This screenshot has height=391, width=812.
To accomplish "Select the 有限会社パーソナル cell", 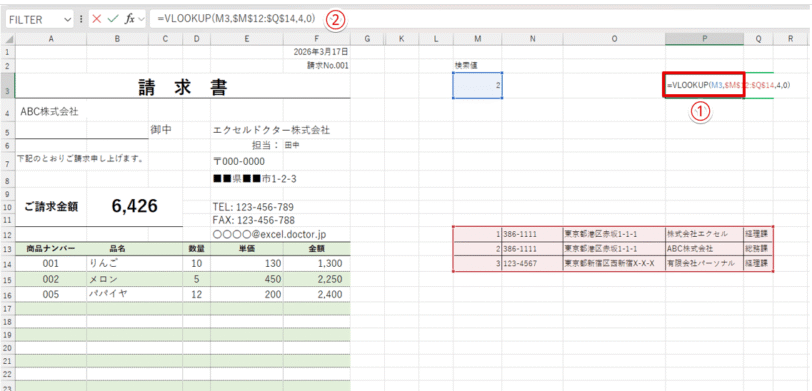I will click(x=704, y=264).
